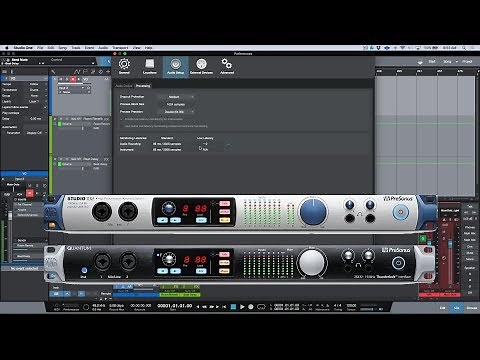This screenshot has width=480, height=360.
Task: Open the Advanced preferences gears icon
Action: 227,67
